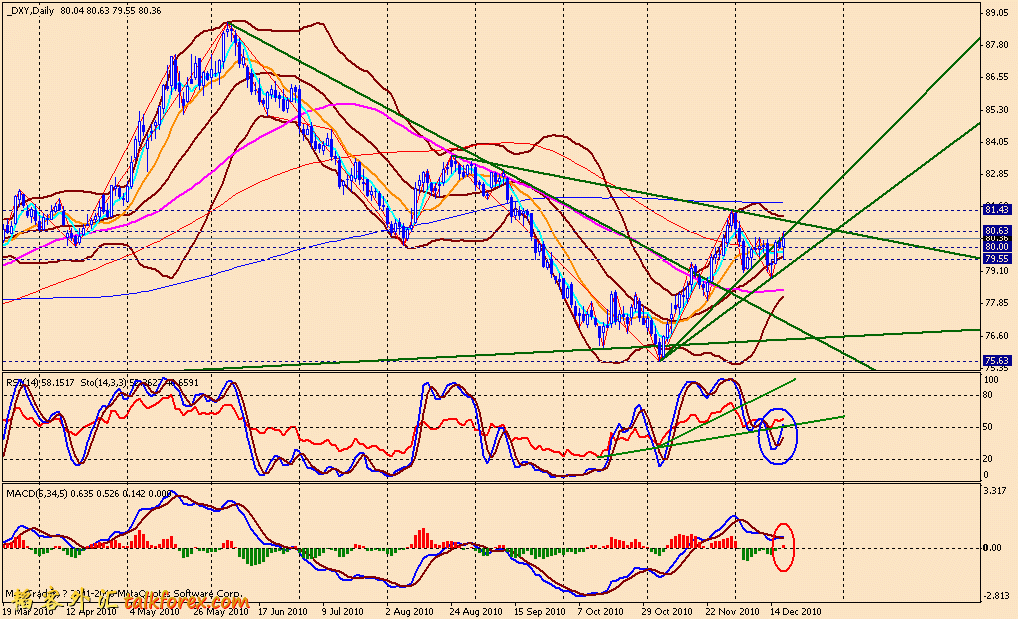
Task: Click the 3.317 MACD scale maximum
Action: [996, 490]
